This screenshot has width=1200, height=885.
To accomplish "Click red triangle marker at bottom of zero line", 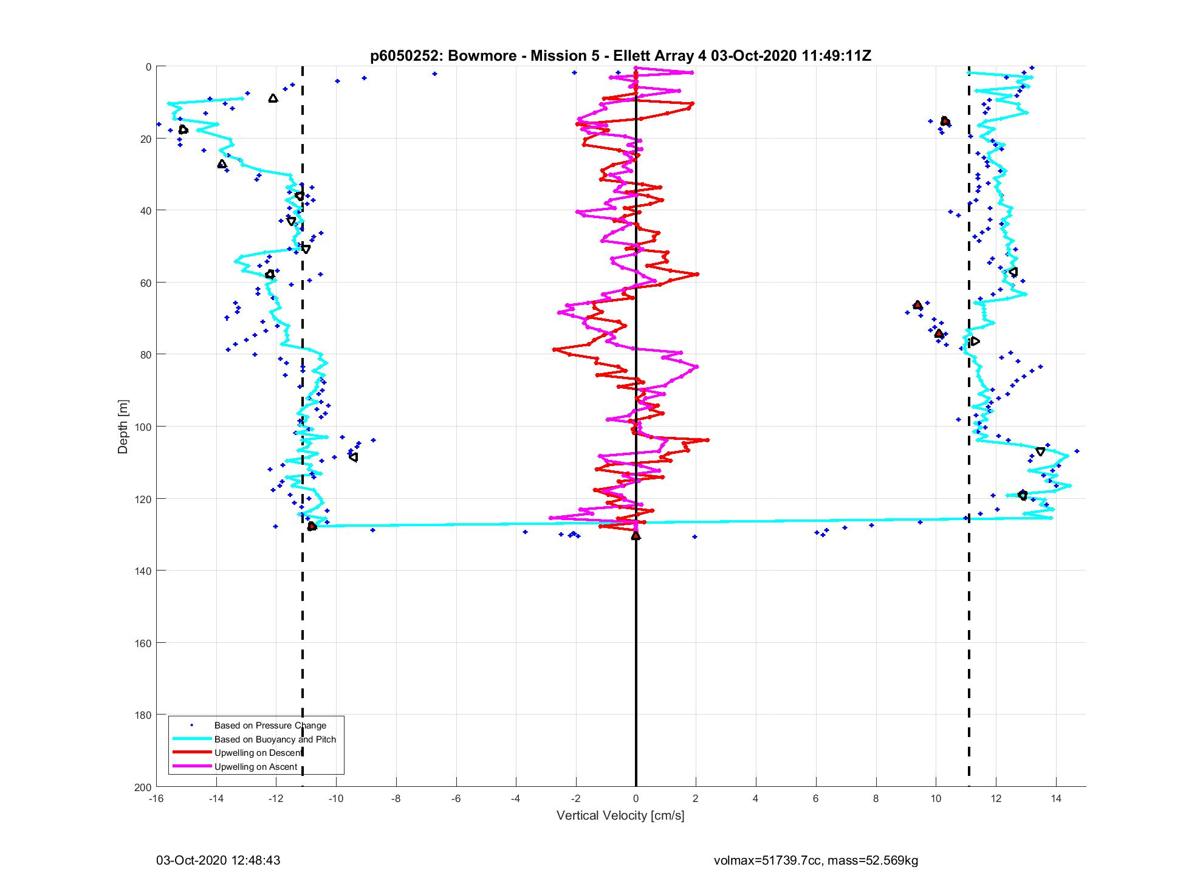I will 636,535.
